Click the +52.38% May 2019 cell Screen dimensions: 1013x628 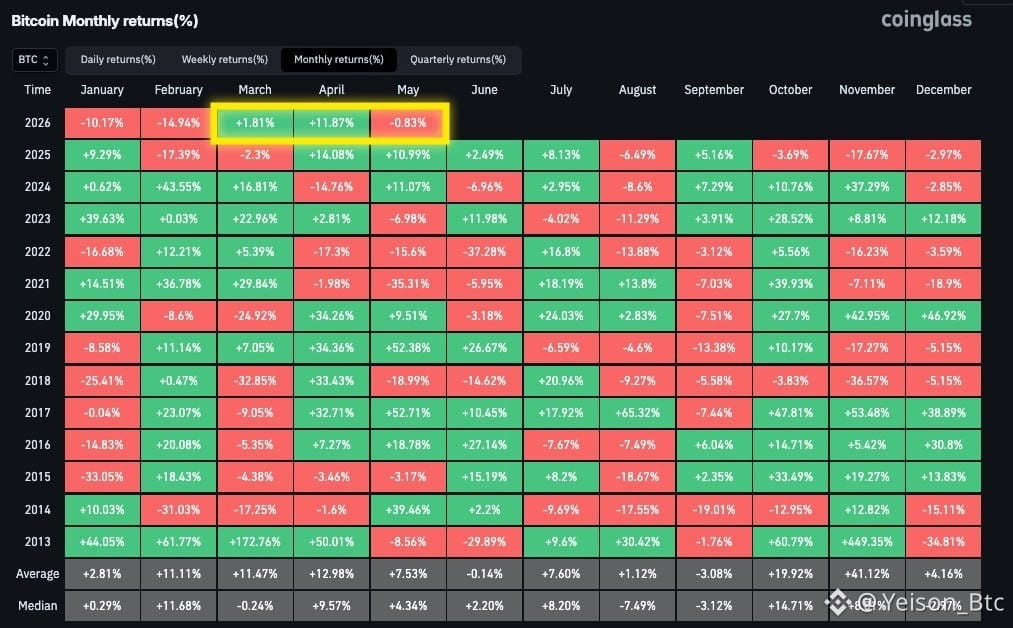pyautogui.click(x=408, y=348)
